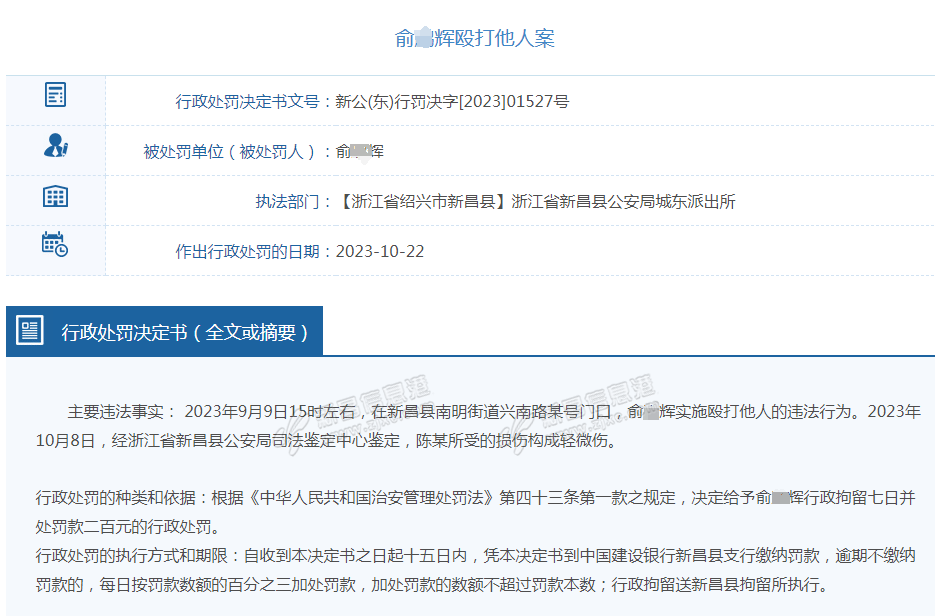Click the 被处罚单位（被处罚人）label
Screen dimensions: 935x616
coord(237,151)
